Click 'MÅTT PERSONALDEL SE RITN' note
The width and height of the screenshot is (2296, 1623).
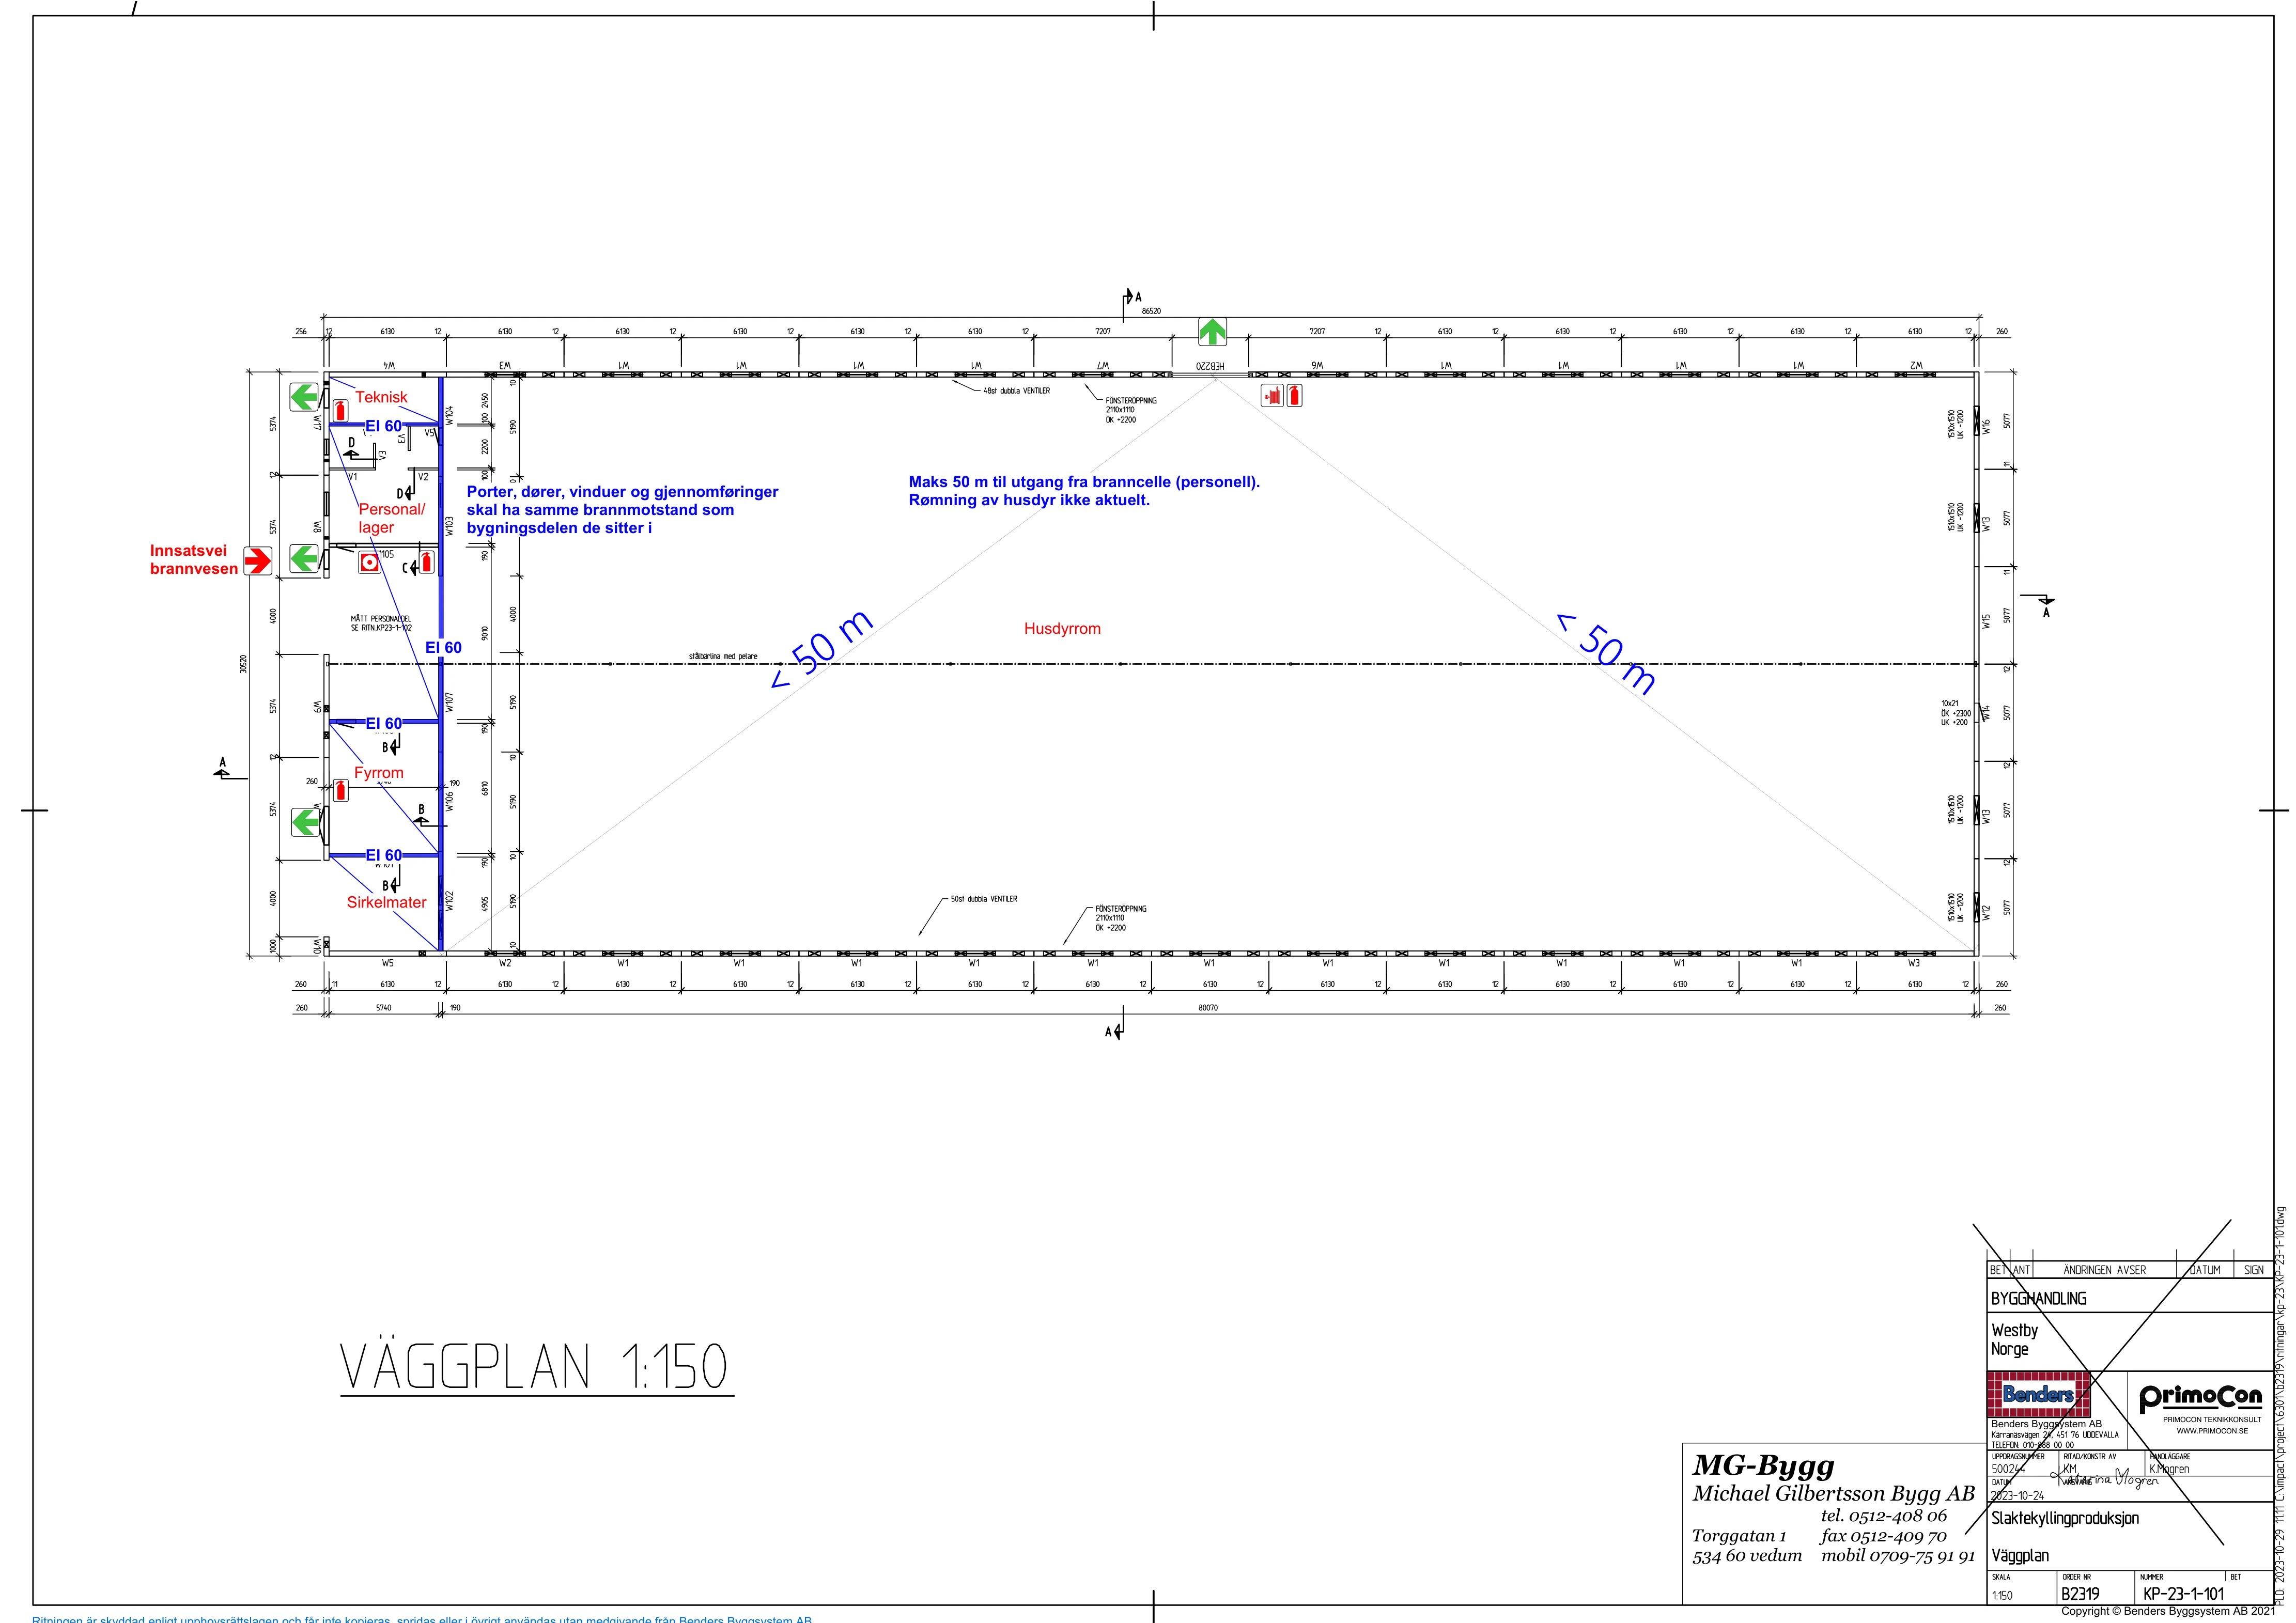coord(381,624)
